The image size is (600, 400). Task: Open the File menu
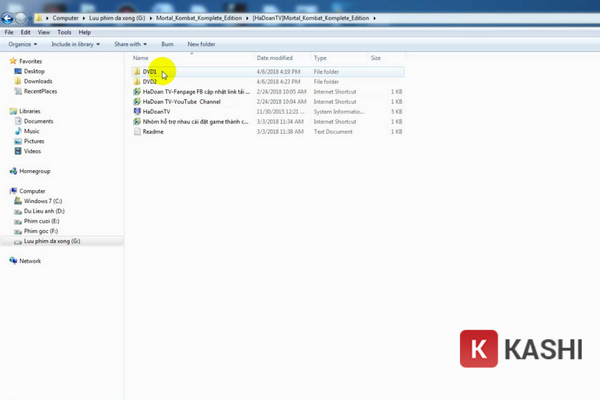coord(9,32)
